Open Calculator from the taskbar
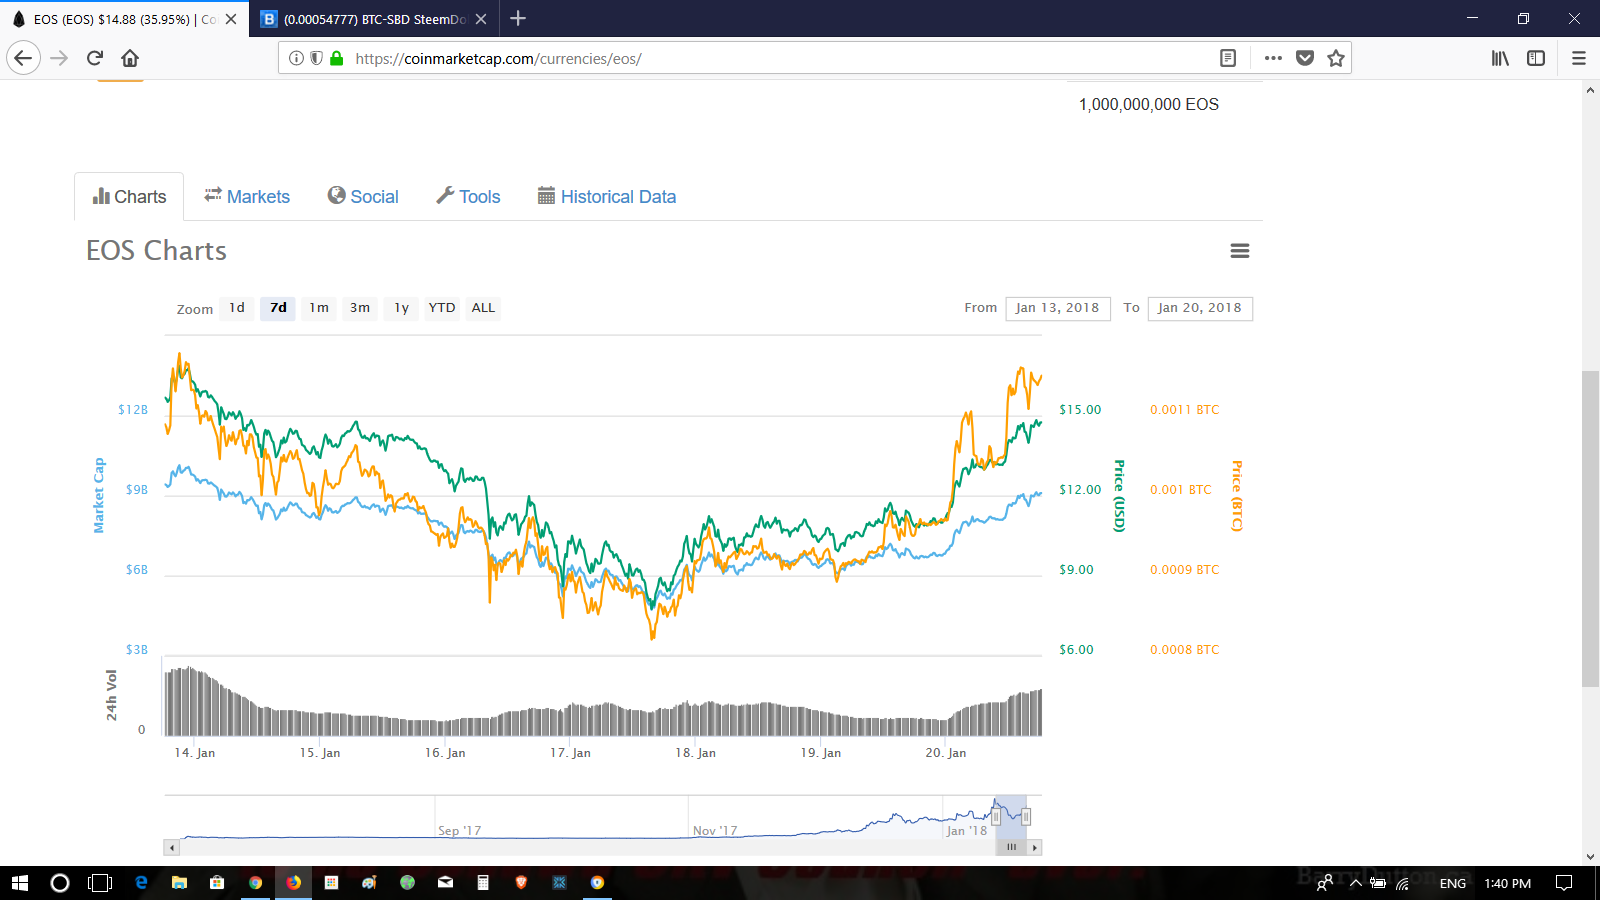1600x900 pixels. pos(483,883)
